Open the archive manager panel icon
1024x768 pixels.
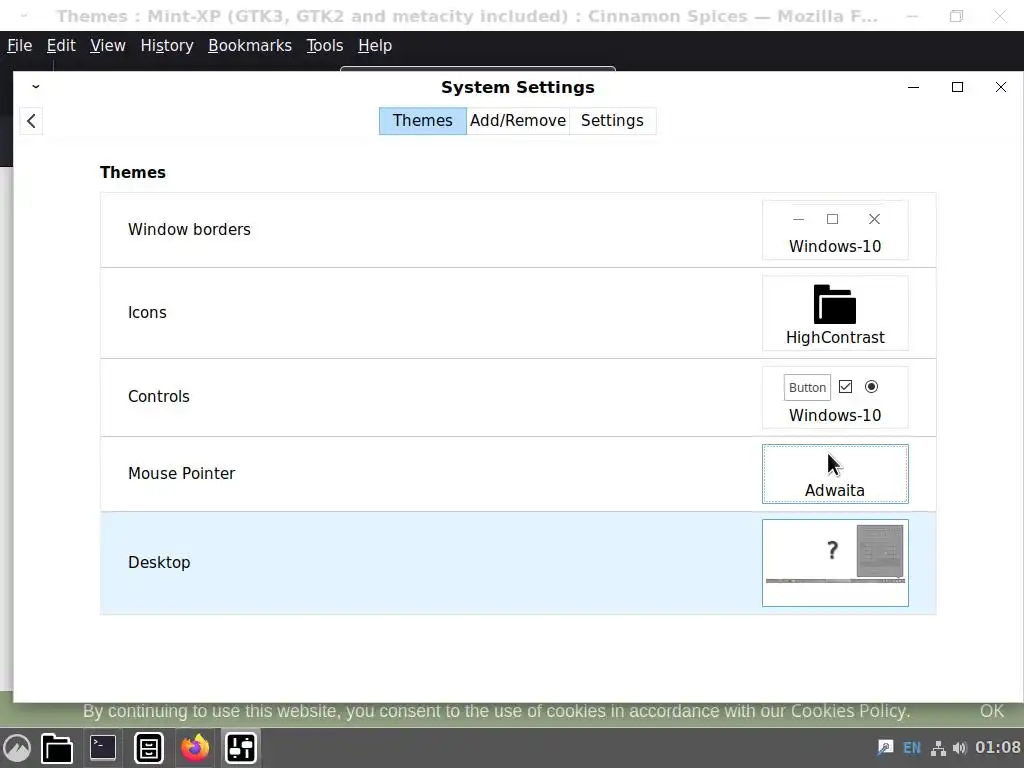coord(149,748)
